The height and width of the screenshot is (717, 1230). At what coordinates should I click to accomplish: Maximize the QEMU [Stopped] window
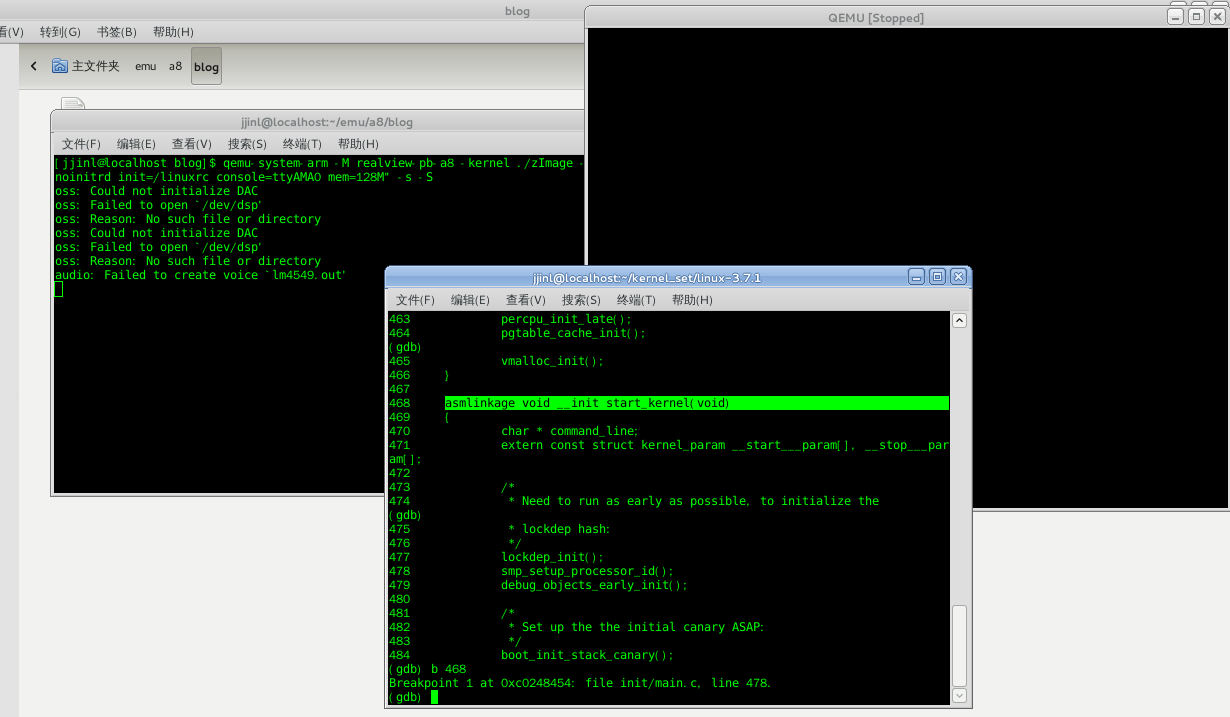click(x=1196, y=16)
